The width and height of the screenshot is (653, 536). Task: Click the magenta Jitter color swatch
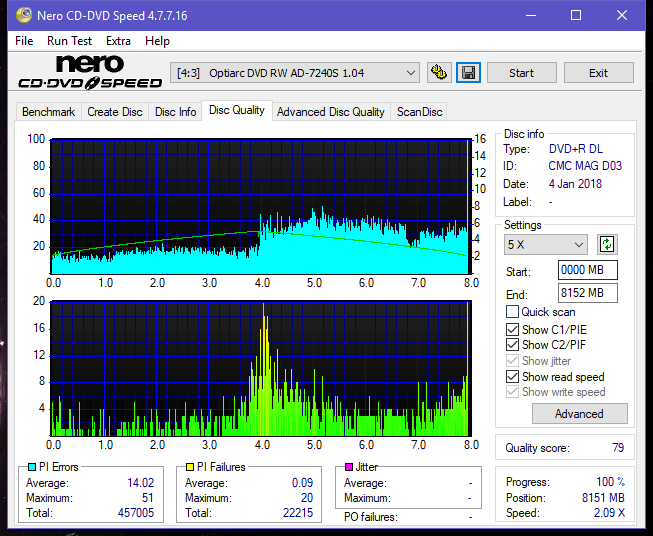(349, 467)
